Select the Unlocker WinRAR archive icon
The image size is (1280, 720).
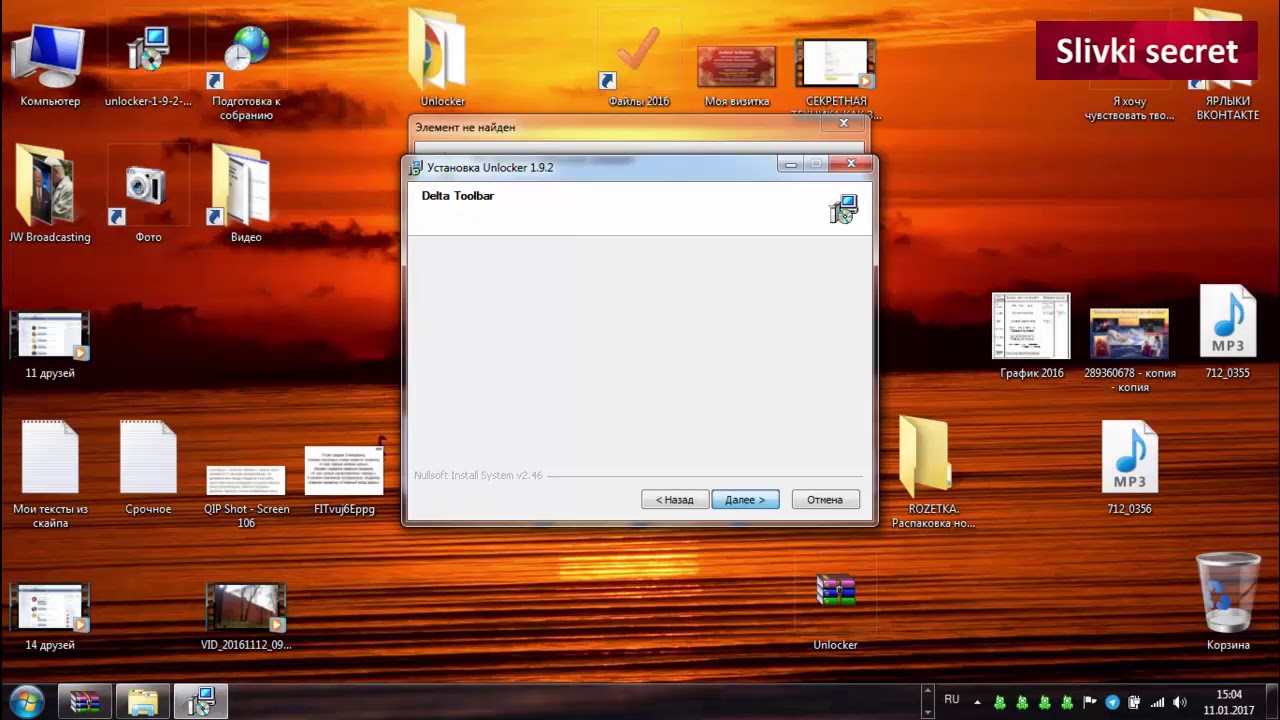(x=835, y=611)
